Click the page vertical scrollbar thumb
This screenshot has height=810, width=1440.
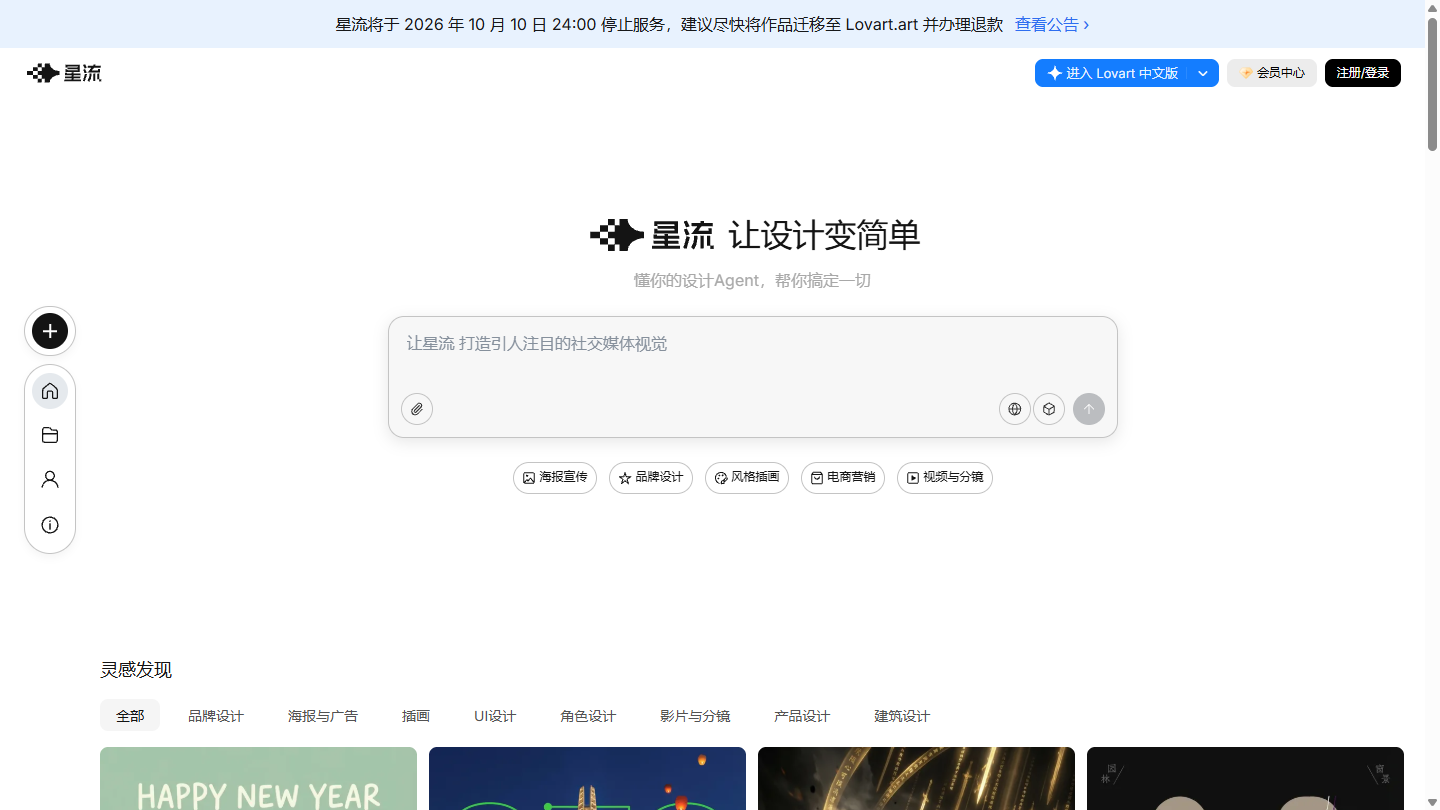pyautogui.click(x=1432, y=83)
